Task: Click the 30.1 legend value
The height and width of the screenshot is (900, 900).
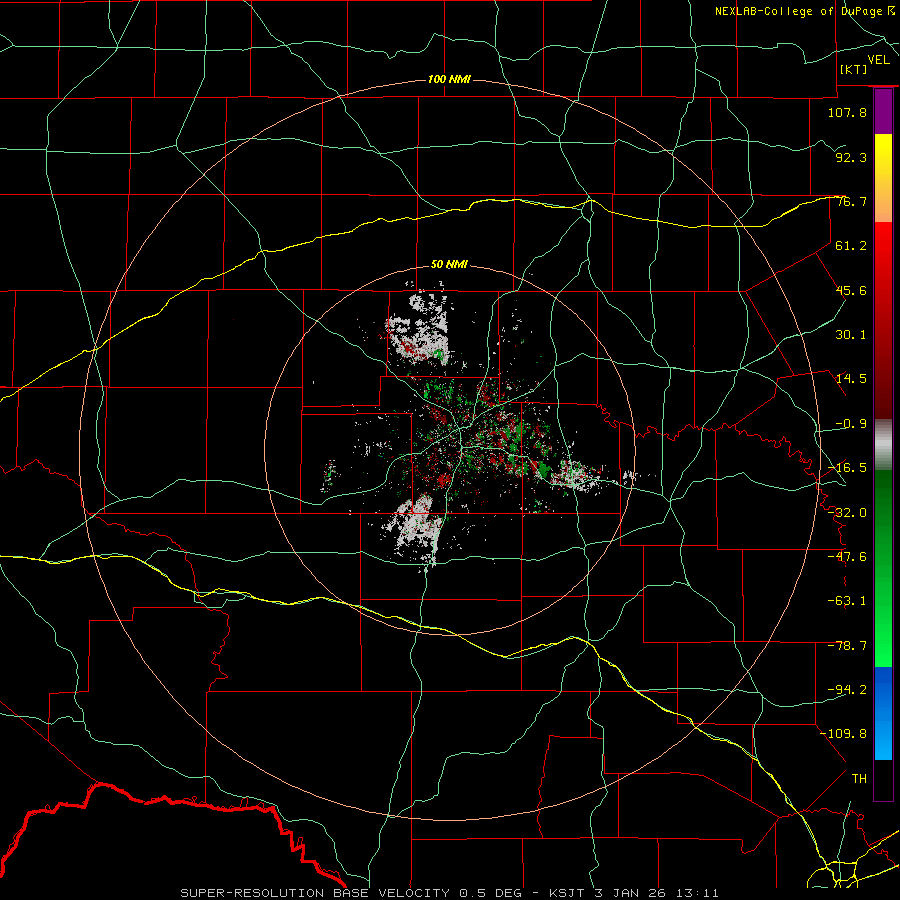Action: (x=851, y=335)
